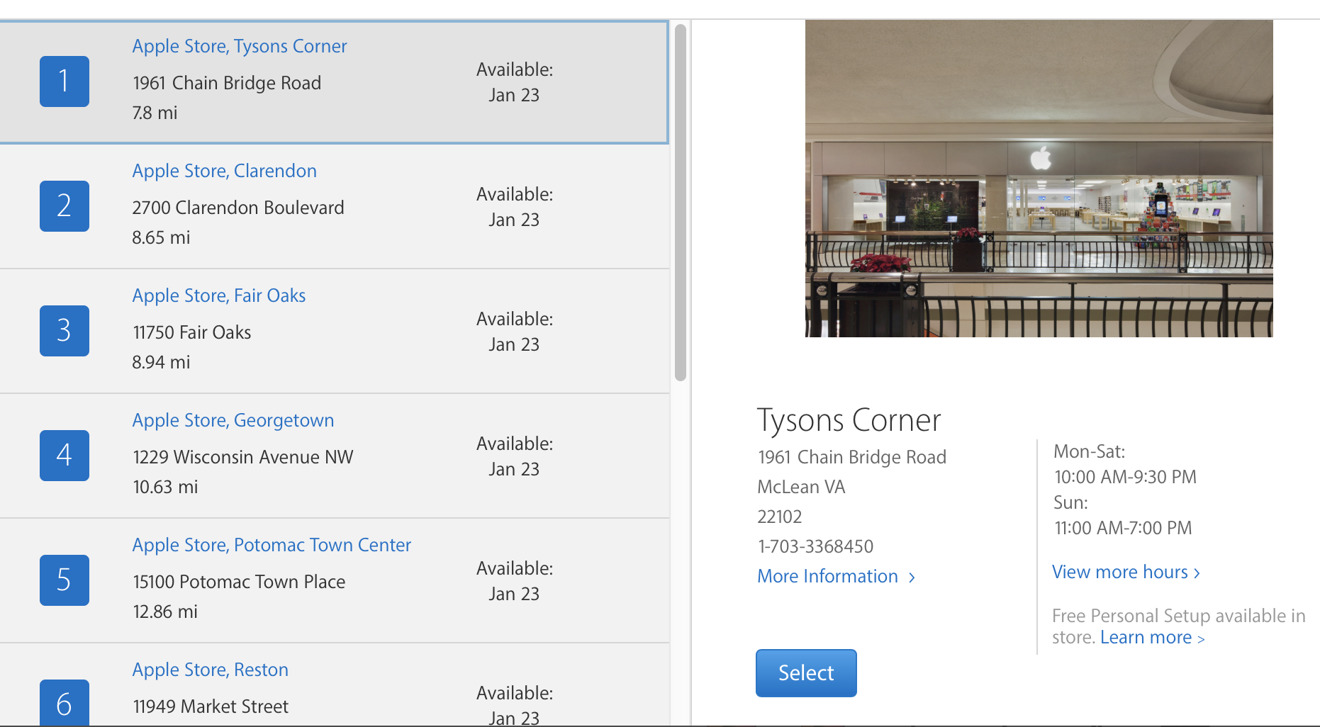Click the 11949 Market Street address
This screenshot has height=727, width=1320.
tap(211, 707)
